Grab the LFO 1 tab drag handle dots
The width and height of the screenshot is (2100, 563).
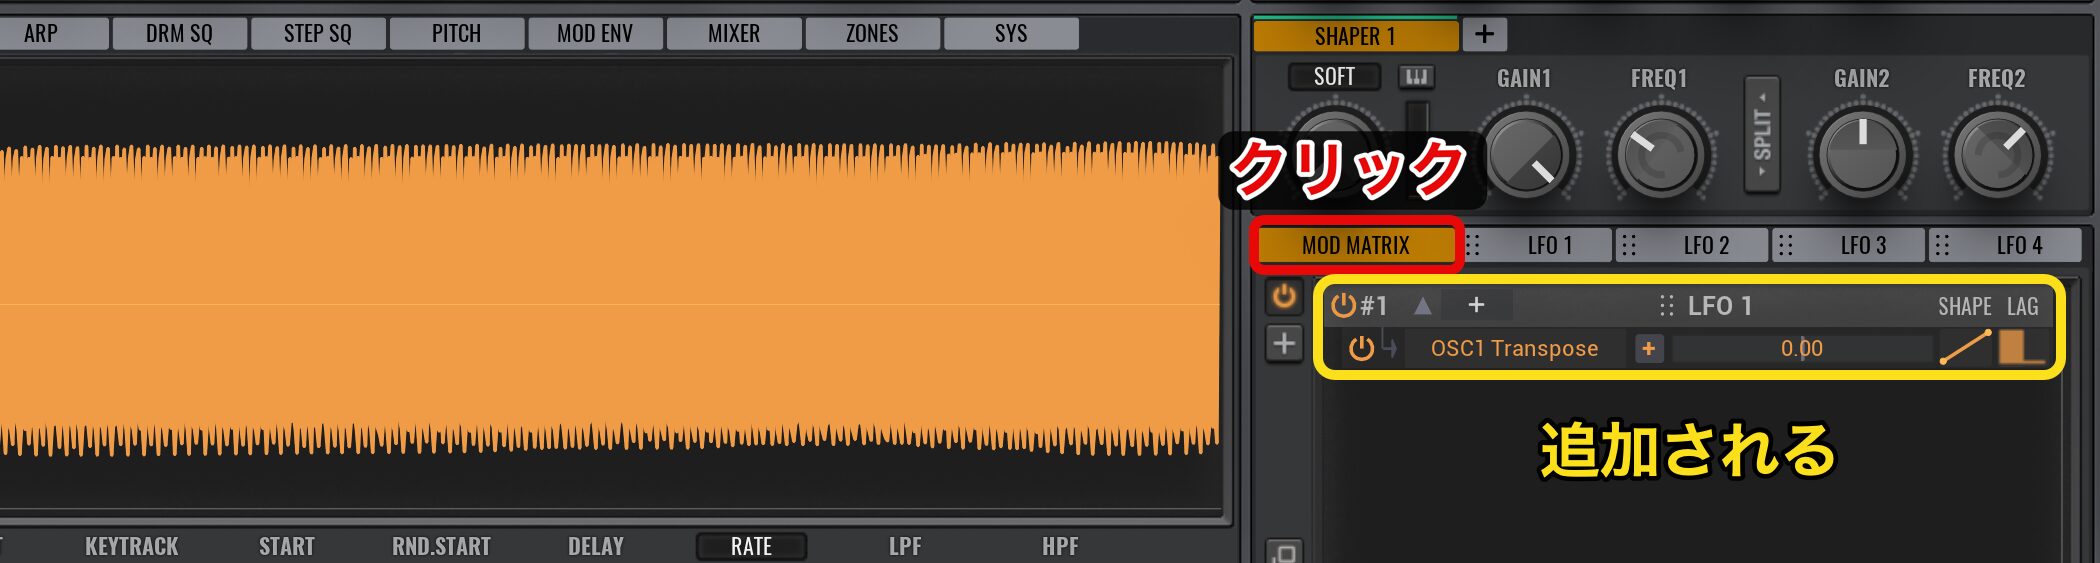(1473, 245)
